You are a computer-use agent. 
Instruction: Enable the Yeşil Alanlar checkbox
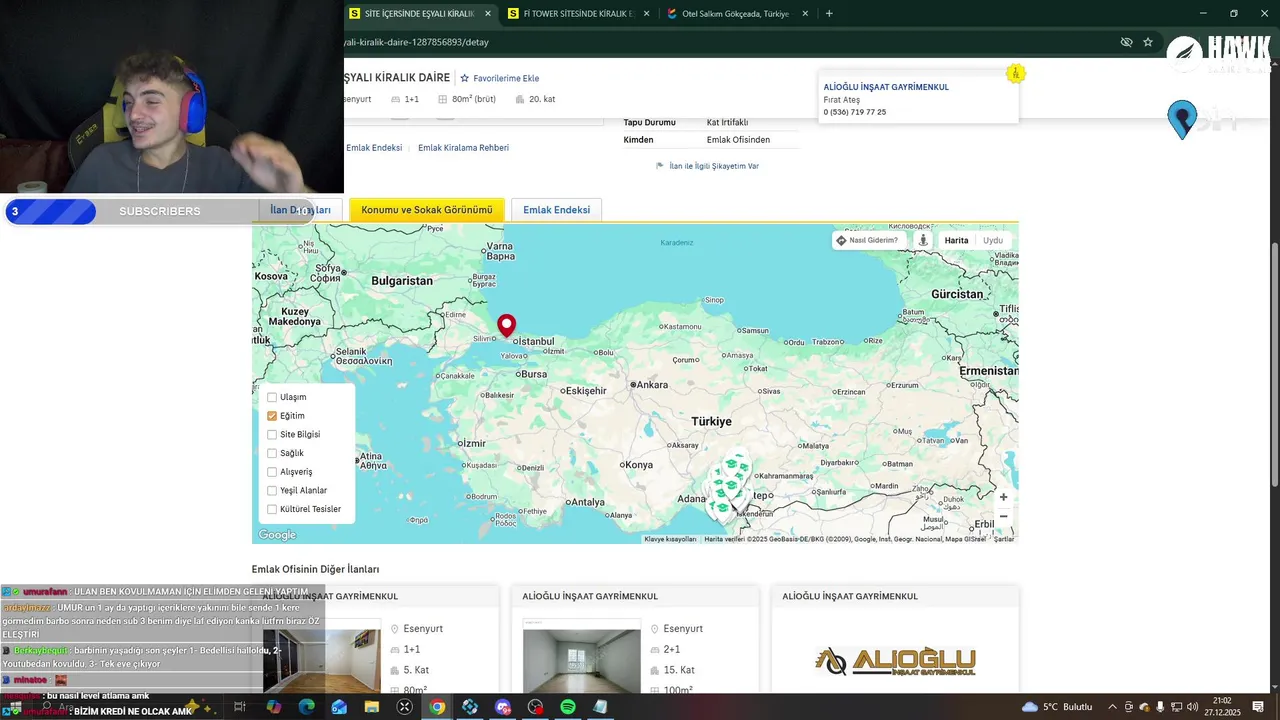(x=272, y=491)
